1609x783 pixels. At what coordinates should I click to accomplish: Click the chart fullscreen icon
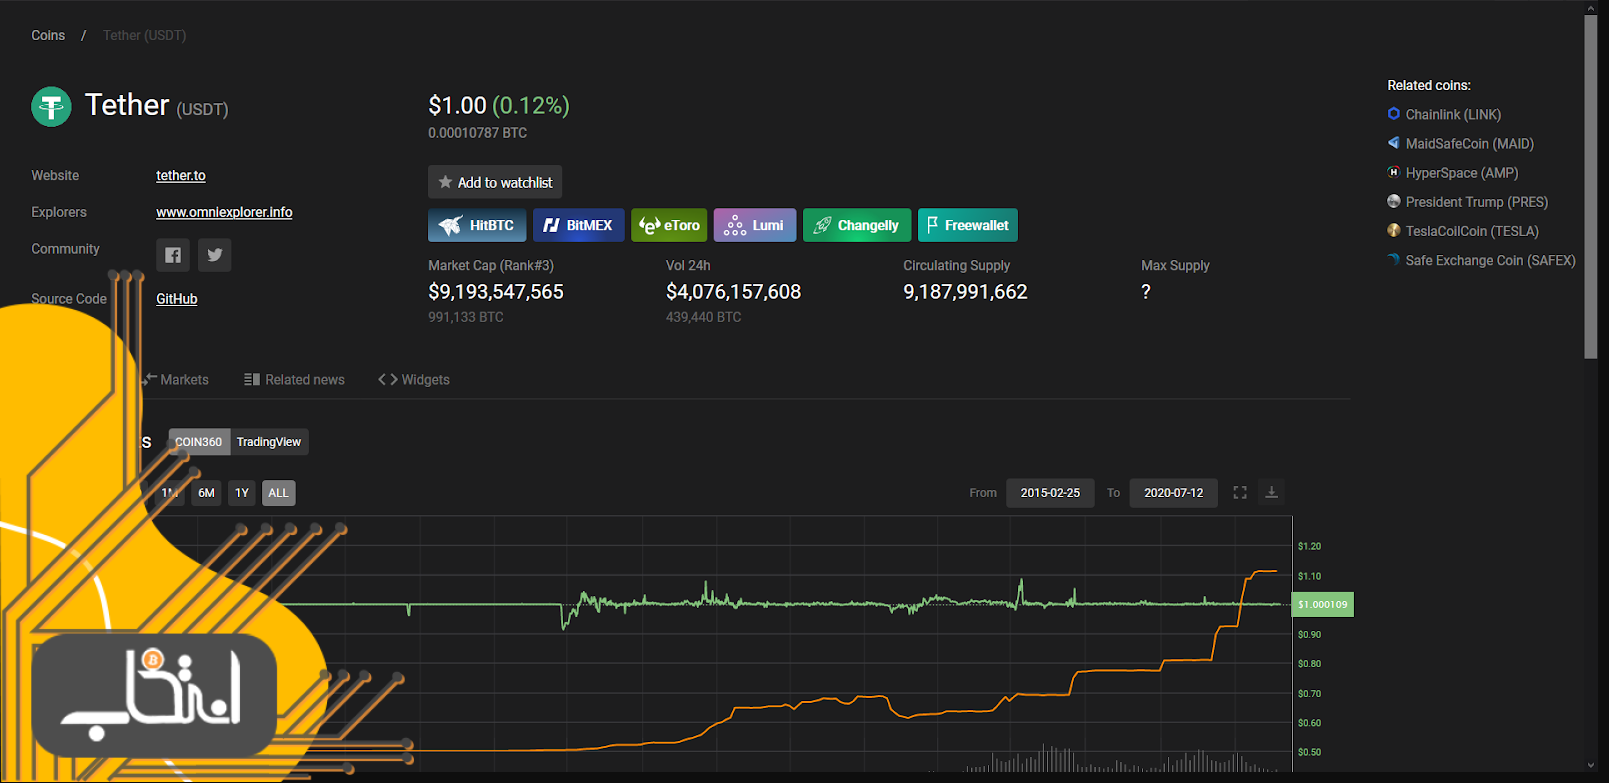click(x=1240, y=493)
